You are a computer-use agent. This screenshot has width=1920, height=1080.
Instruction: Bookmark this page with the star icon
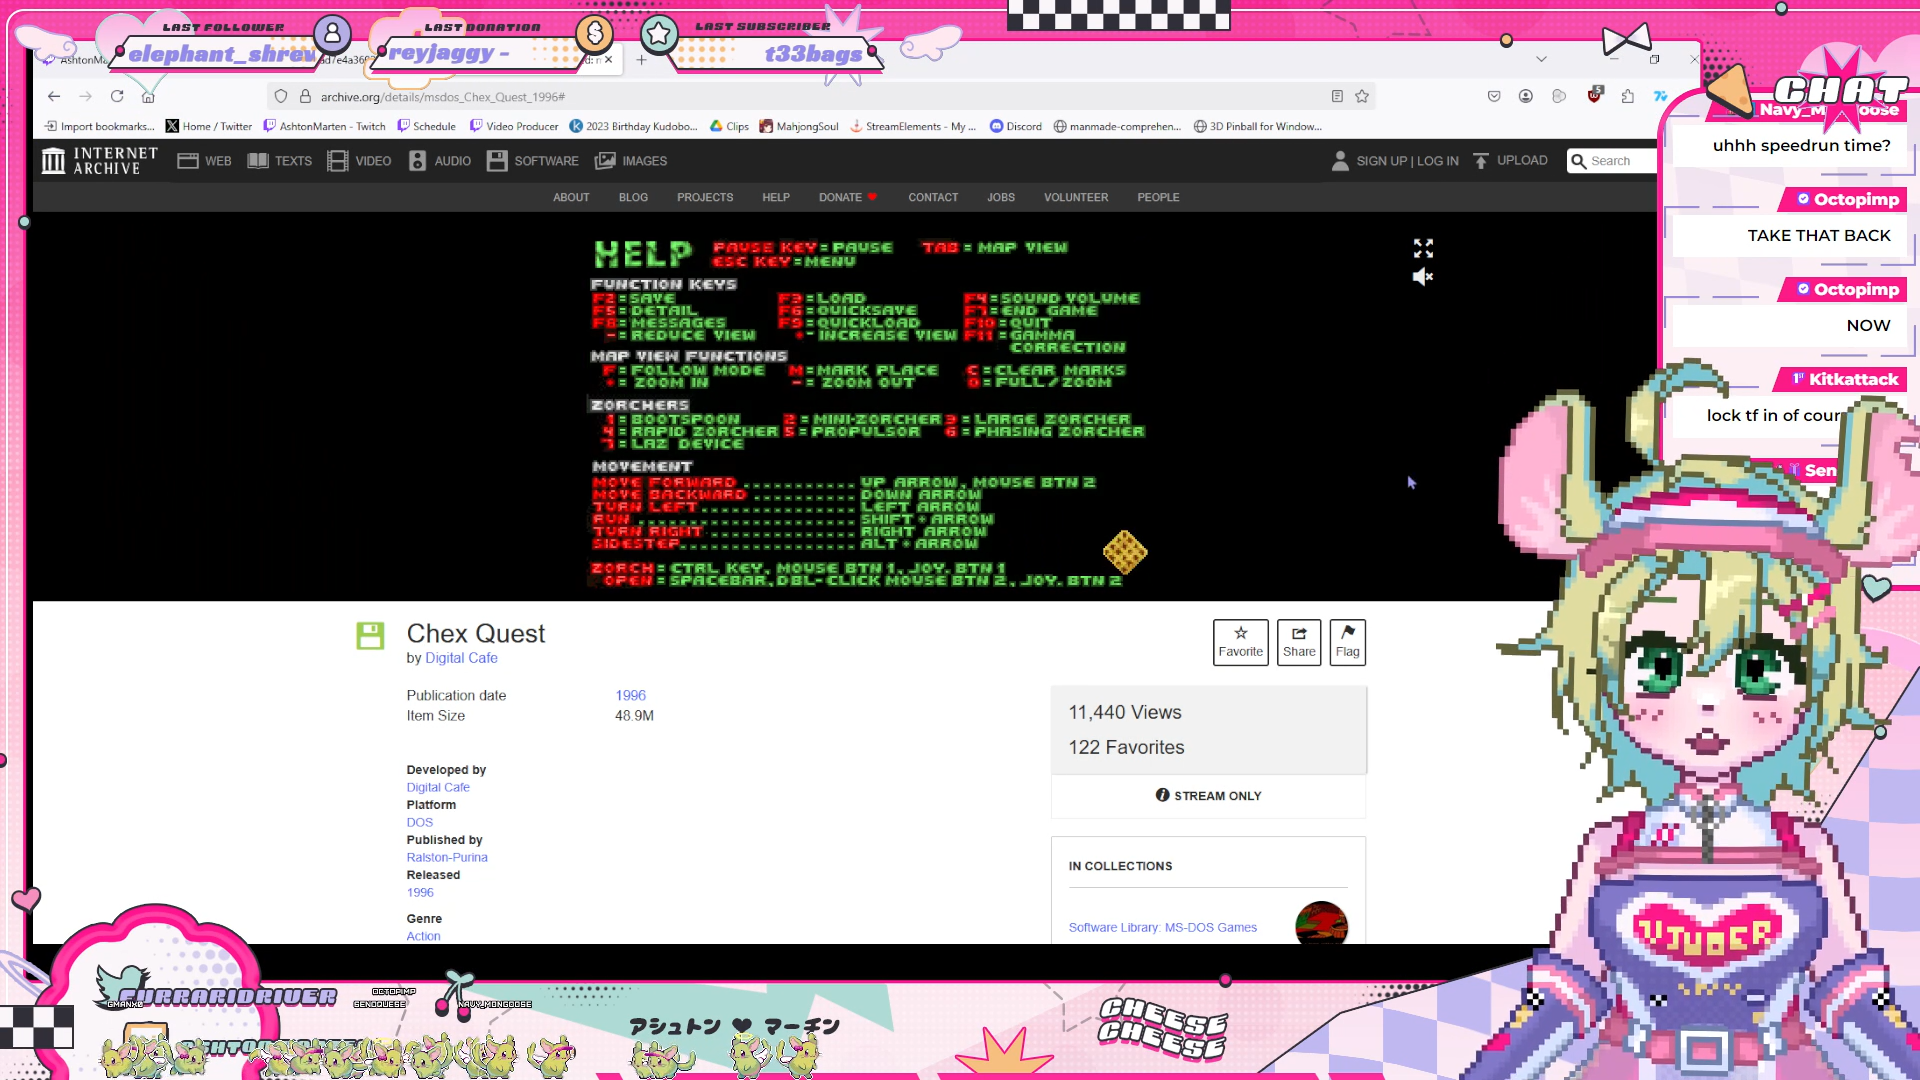pos(1361,97)
